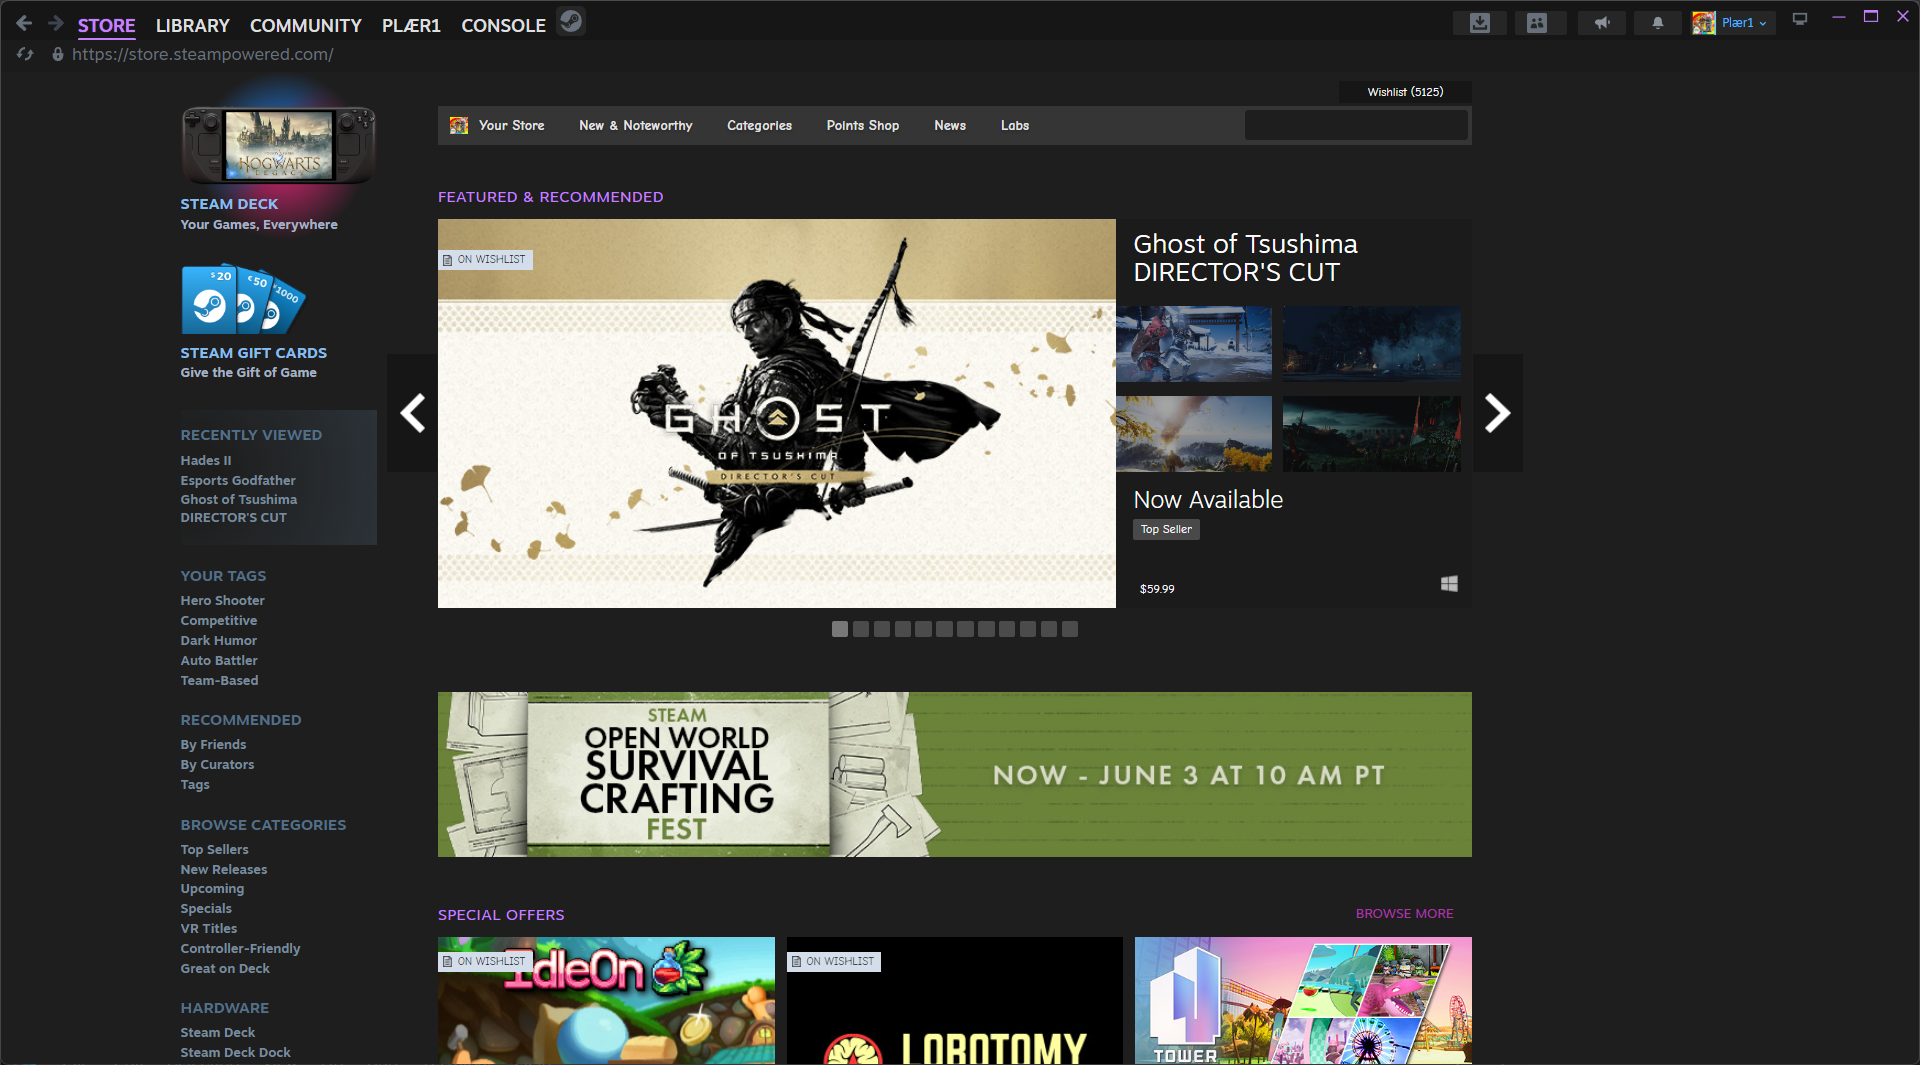The image size is (1920, 1065).
Task: Open the Tower special offer capsule
Action: click(x=1303, y=1000)
